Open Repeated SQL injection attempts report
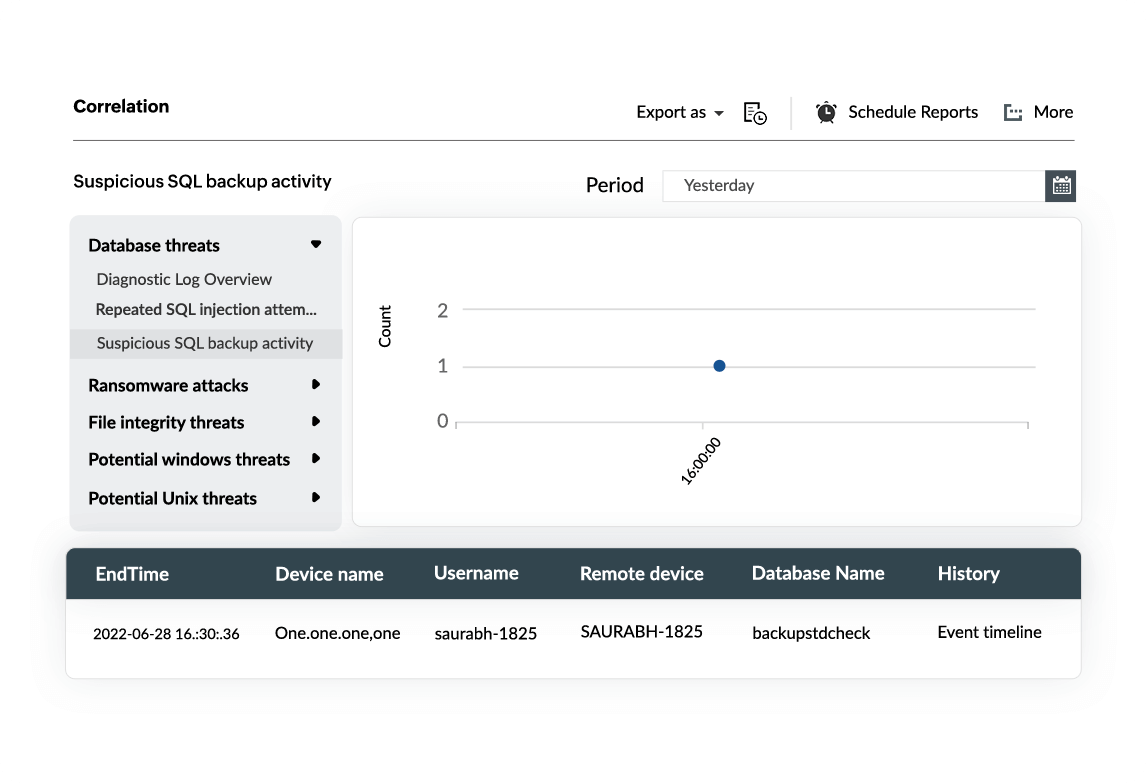This screenshot has width=1146, height=783. tap(206, 310)
